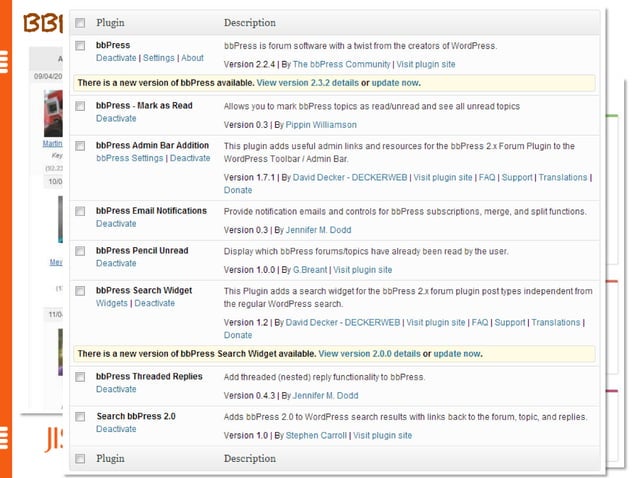Click the upper hamburger menu icon on orange bar
Screen dimensions: 638x478
(x=5, y=62)
